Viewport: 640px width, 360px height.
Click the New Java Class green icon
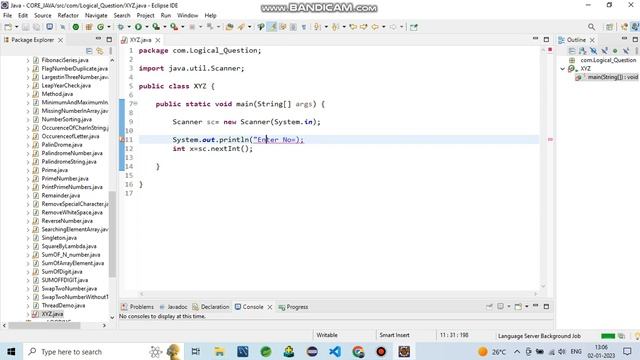coord(100,27)
